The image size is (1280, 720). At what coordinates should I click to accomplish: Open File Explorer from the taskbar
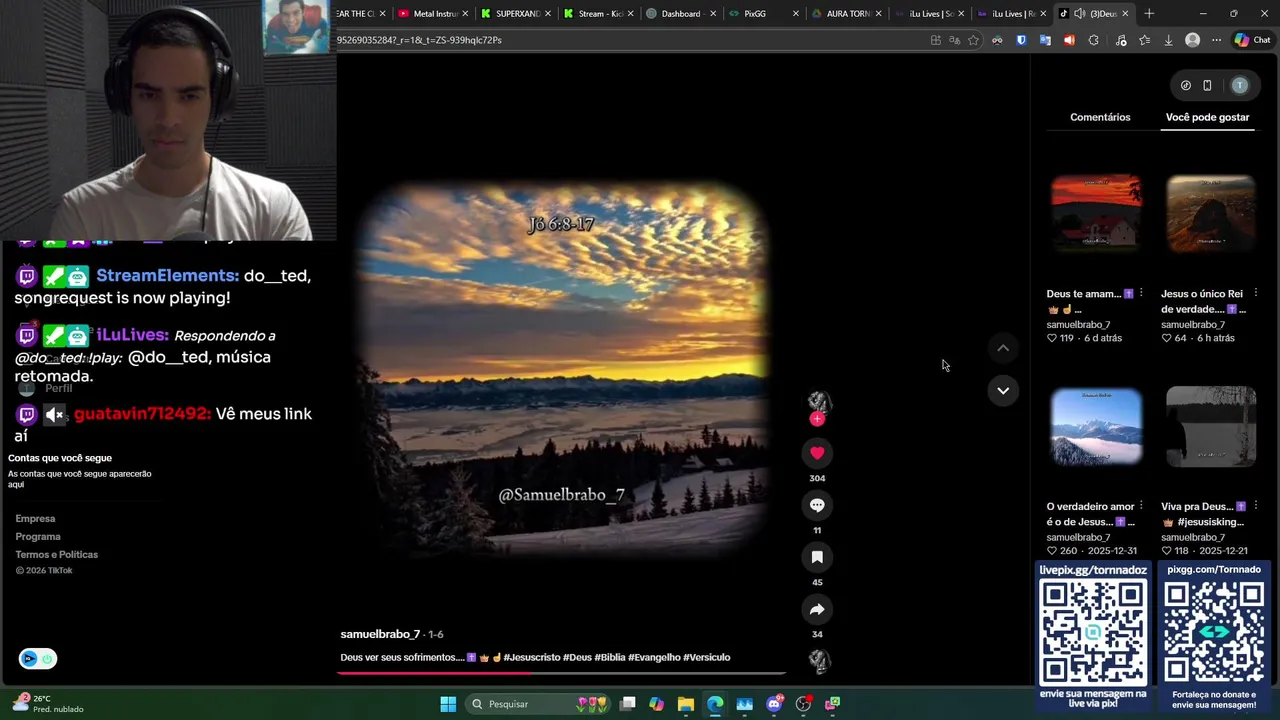[685, 704]
